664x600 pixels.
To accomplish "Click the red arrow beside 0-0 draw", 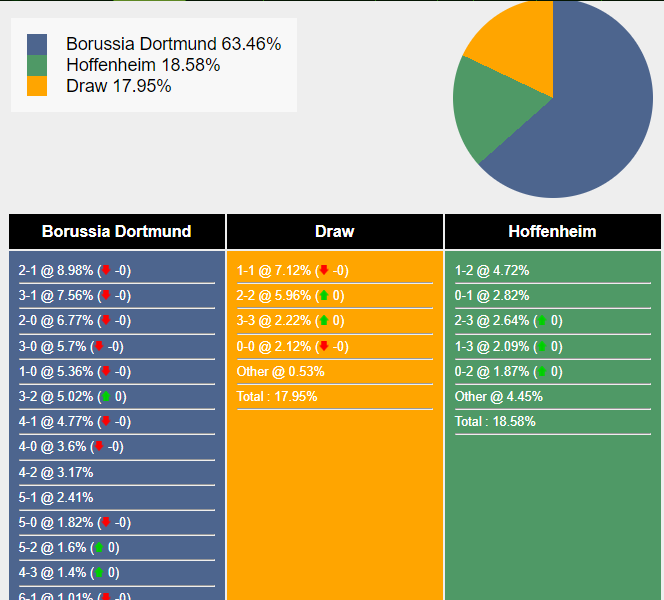I will coord(324,347).
